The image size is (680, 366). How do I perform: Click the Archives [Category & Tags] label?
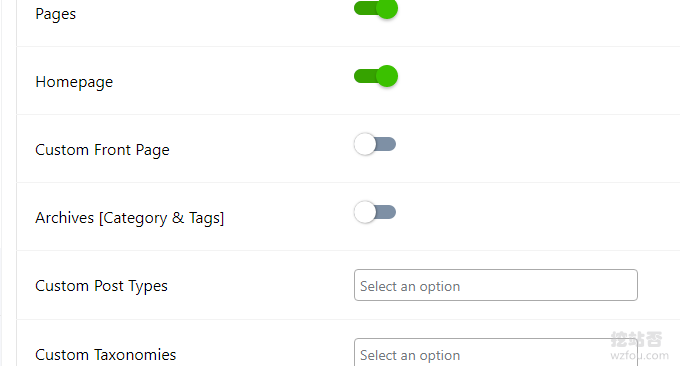130,218
